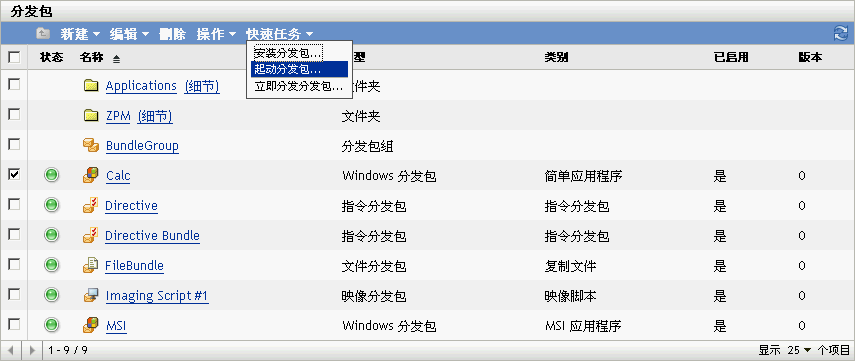Image resolution: width=855 pixels, height=361 pixels.
Task: Click 复制文件 category cell
Action: click(570, 266)
